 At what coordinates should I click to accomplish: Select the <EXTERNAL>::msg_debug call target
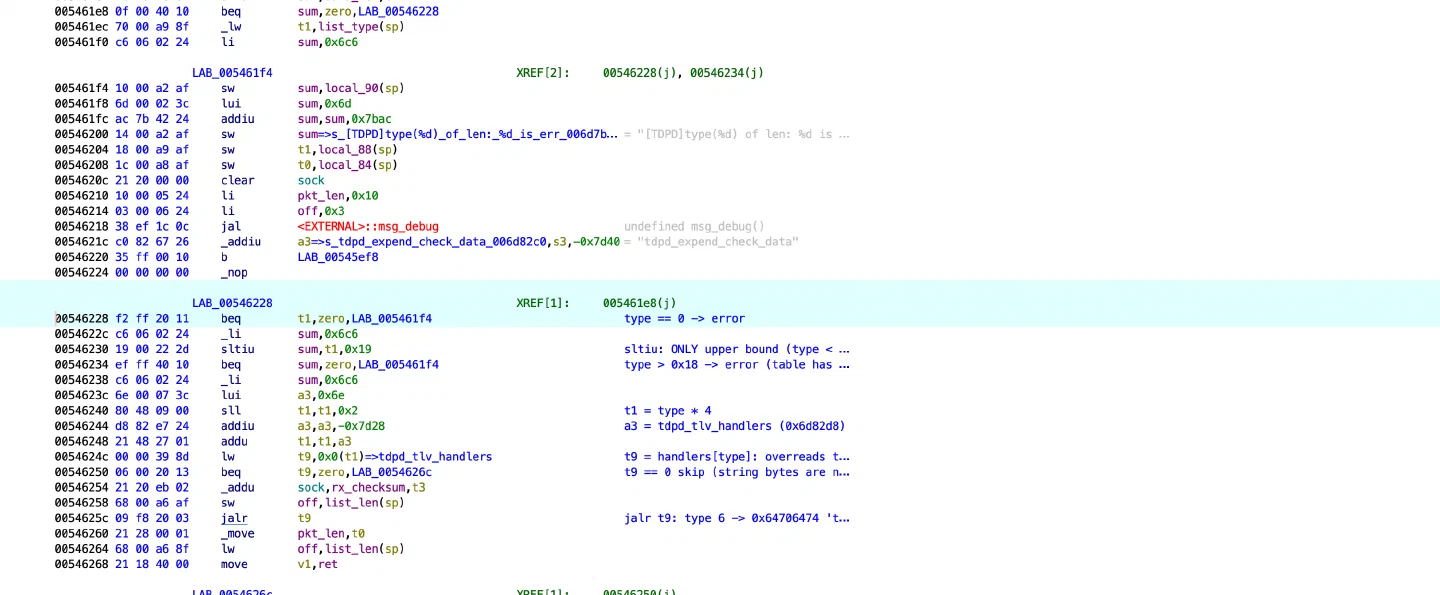pyautogui.click(x=368, y=226)
